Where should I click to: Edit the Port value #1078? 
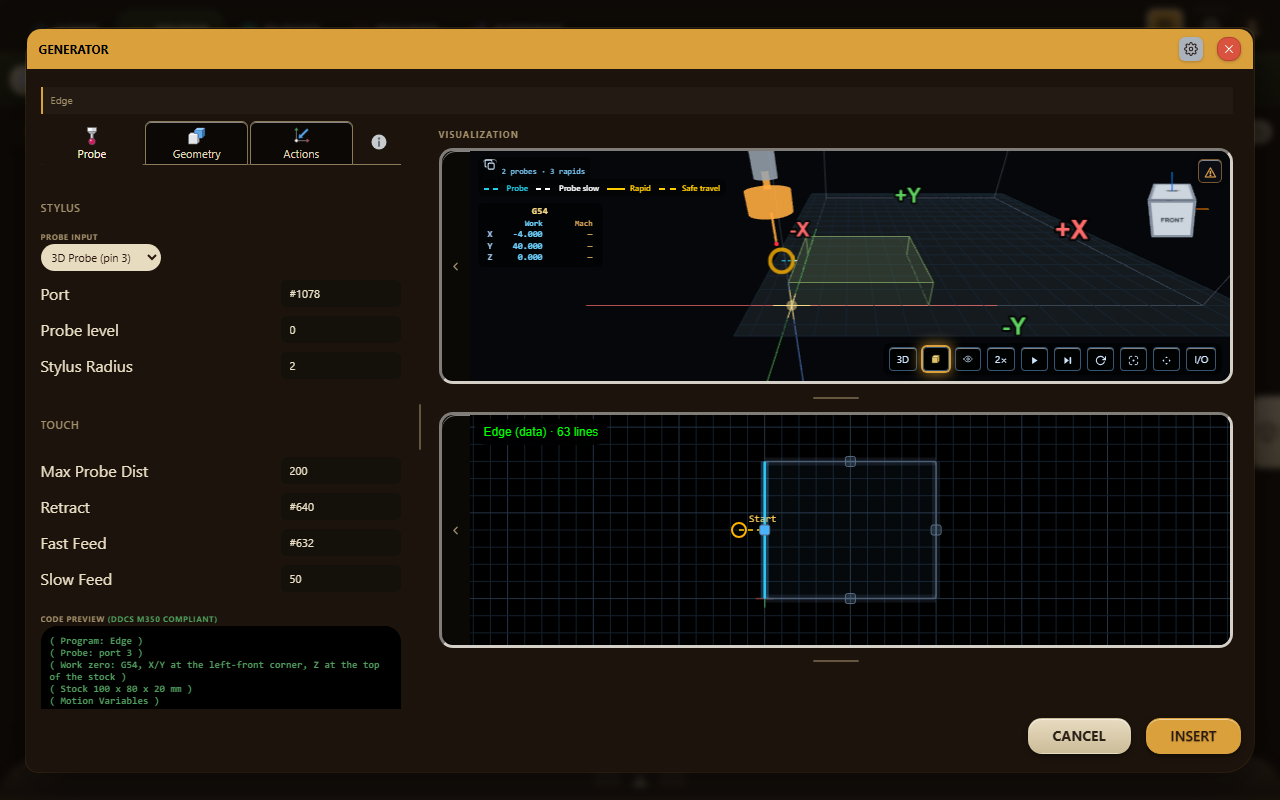pyautogui.click(x=341, y=294)
